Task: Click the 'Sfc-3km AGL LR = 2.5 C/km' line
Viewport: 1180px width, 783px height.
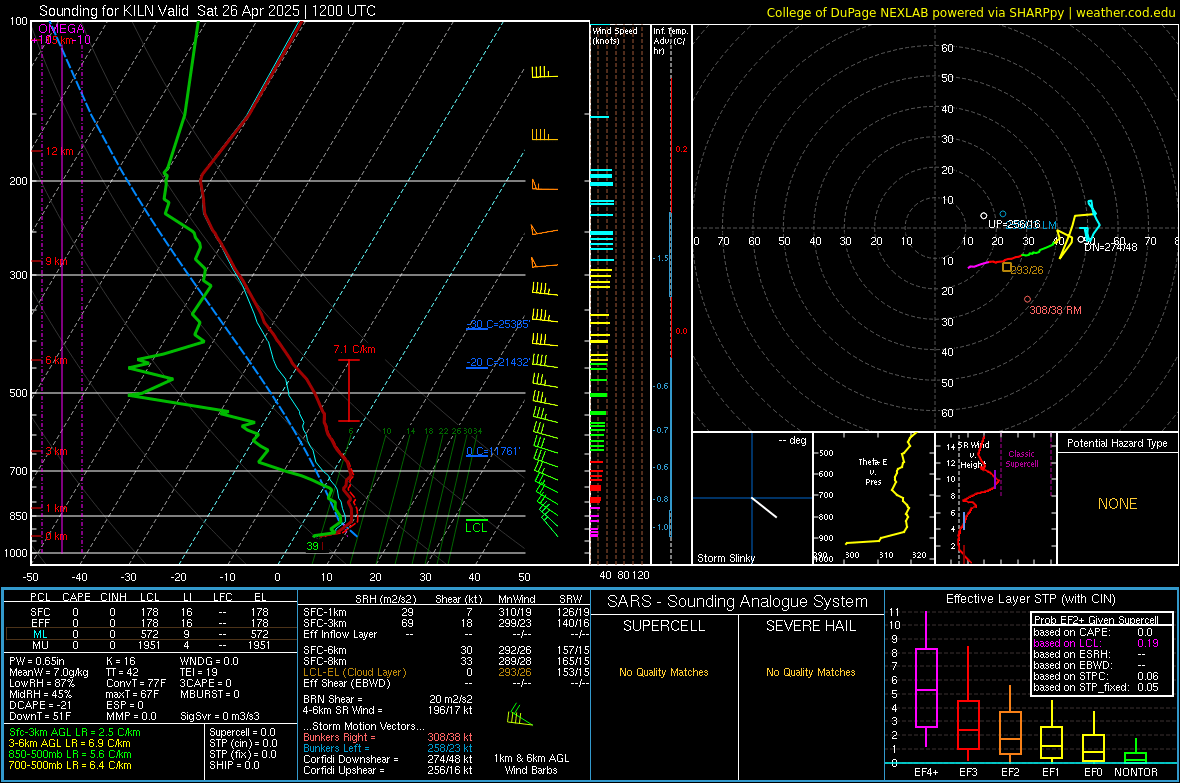Action: coord(75,733)
